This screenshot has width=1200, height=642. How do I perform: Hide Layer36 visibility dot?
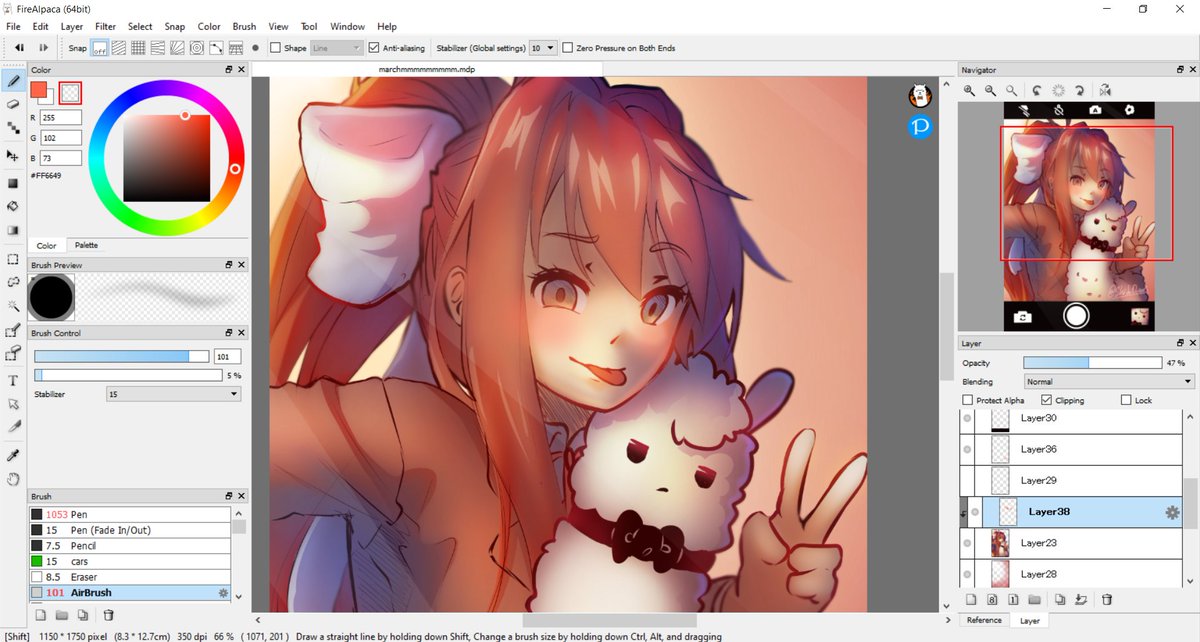(x=967, y=449)
